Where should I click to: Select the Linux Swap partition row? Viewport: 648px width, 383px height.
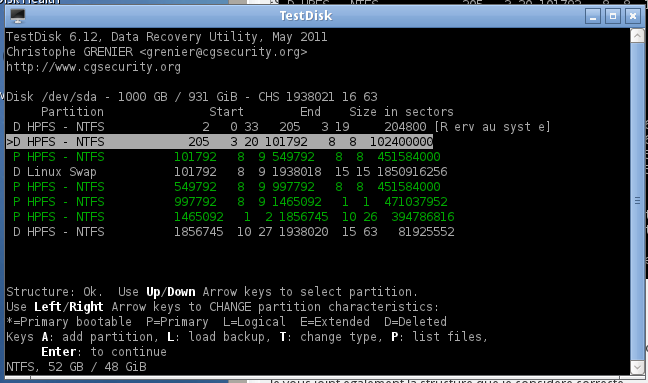tap(230, 172)
